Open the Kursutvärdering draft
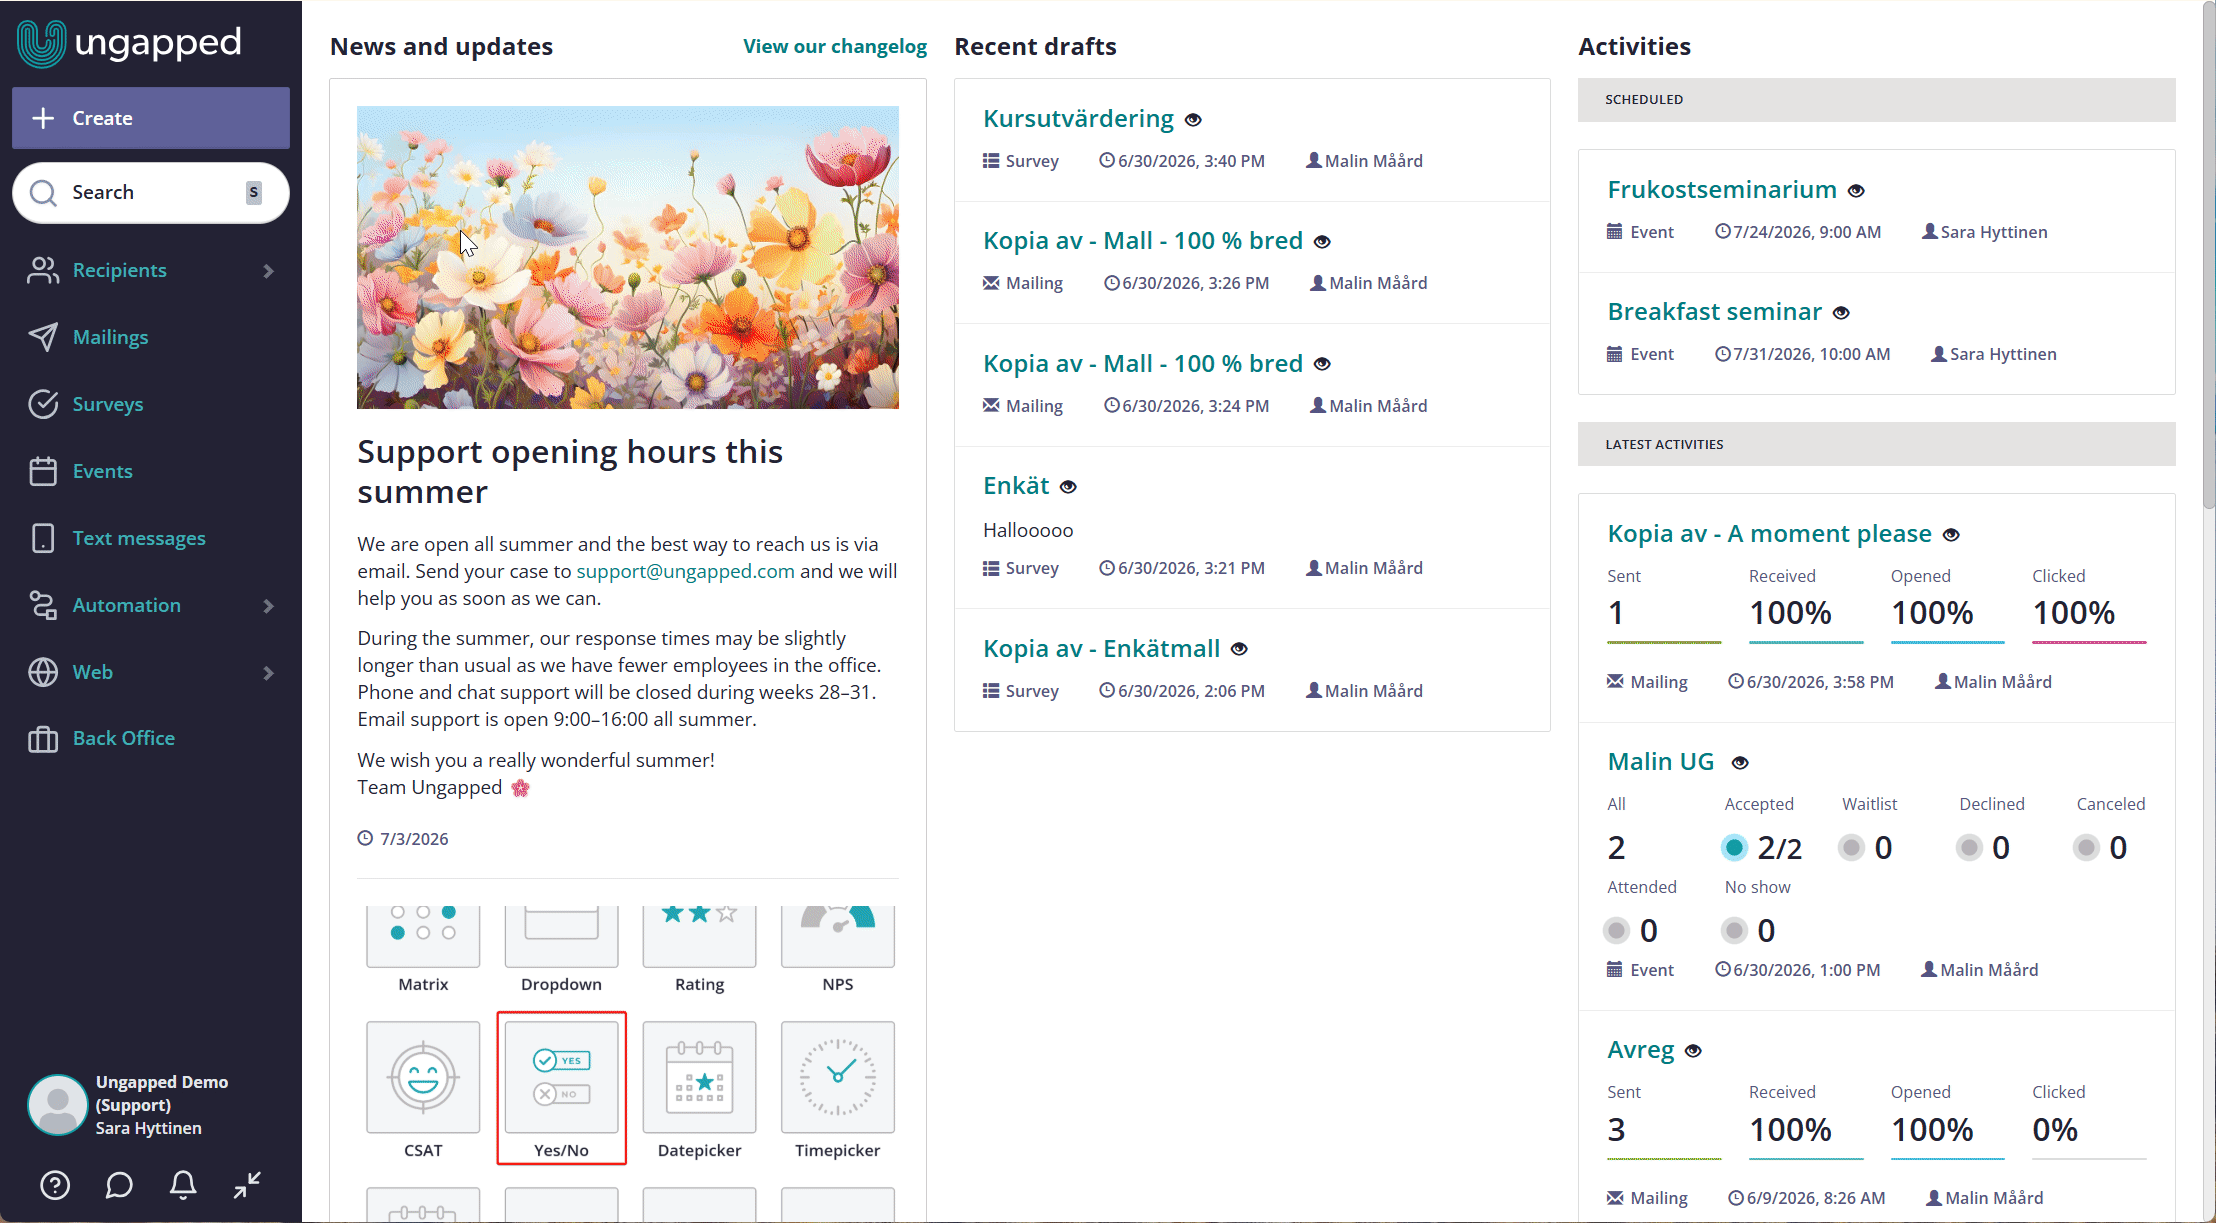Screen dimensions: 2216x1223 pos(1078,118)
